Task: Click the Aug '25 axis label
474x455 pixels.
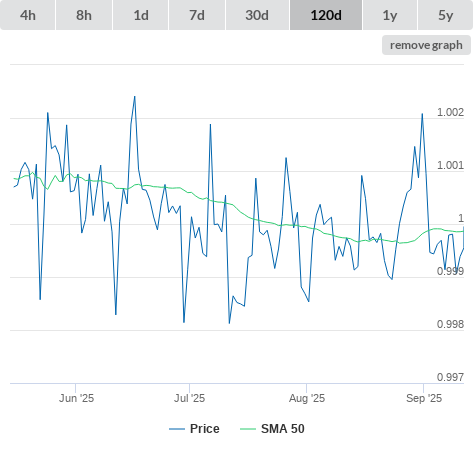Action: coord(307,398)
